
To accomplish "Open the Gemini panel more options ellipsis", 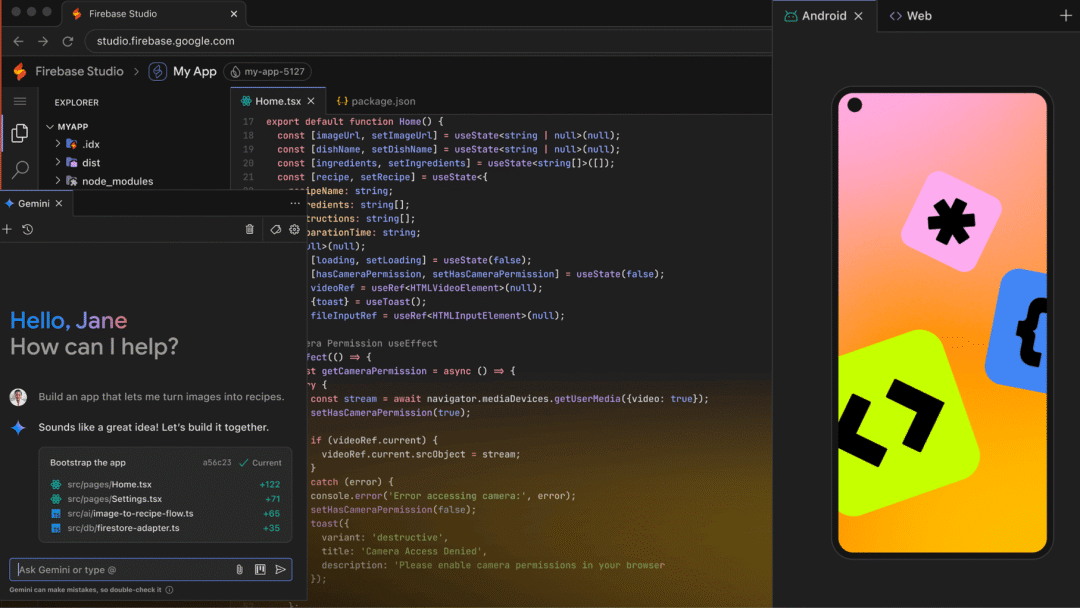I will tap(295, 203).
